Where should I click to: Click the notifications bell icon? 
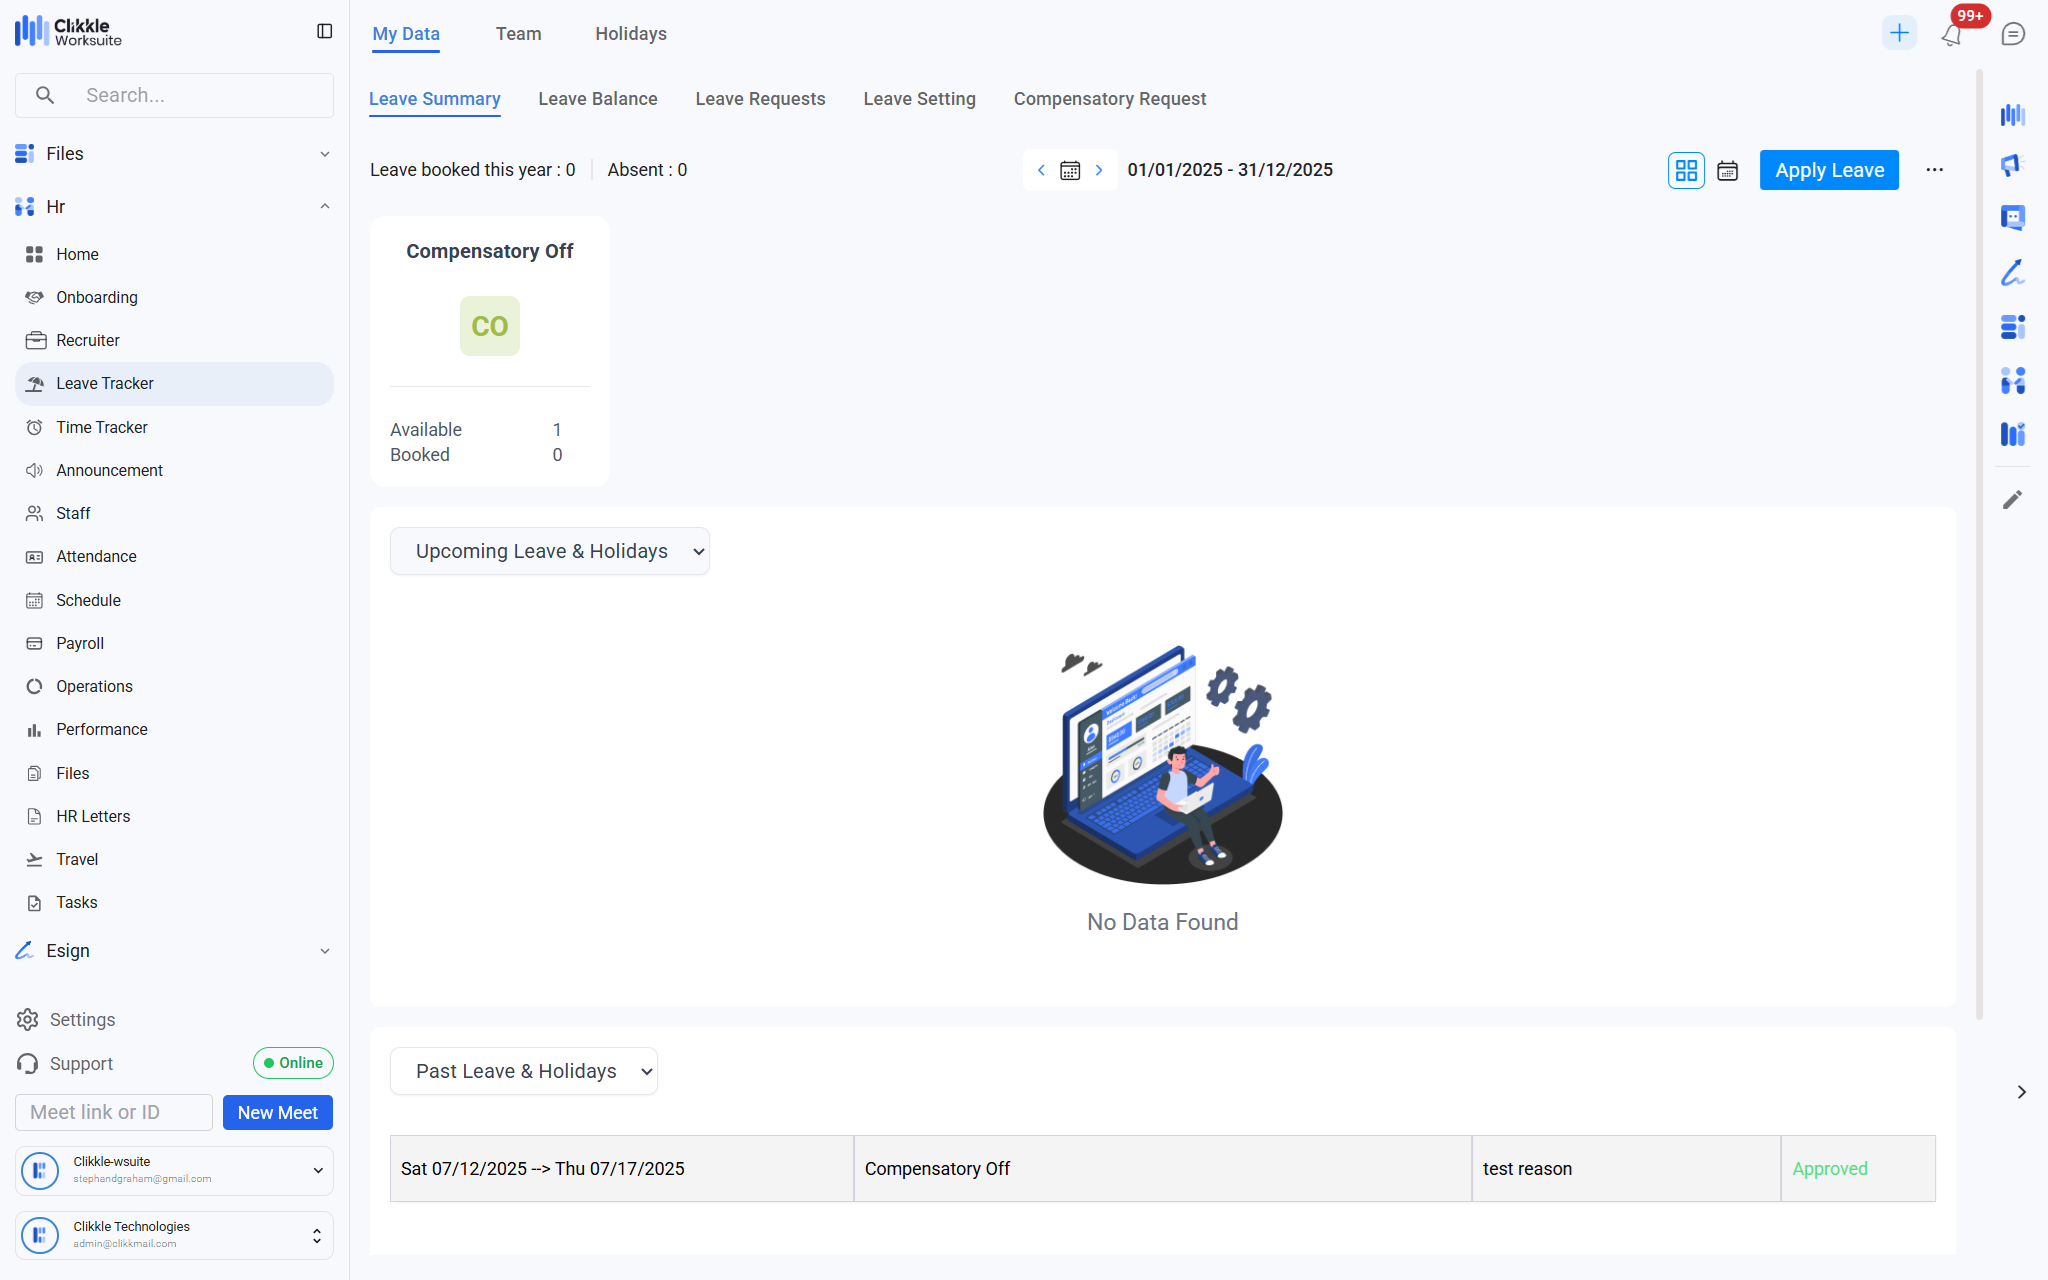1951,35
